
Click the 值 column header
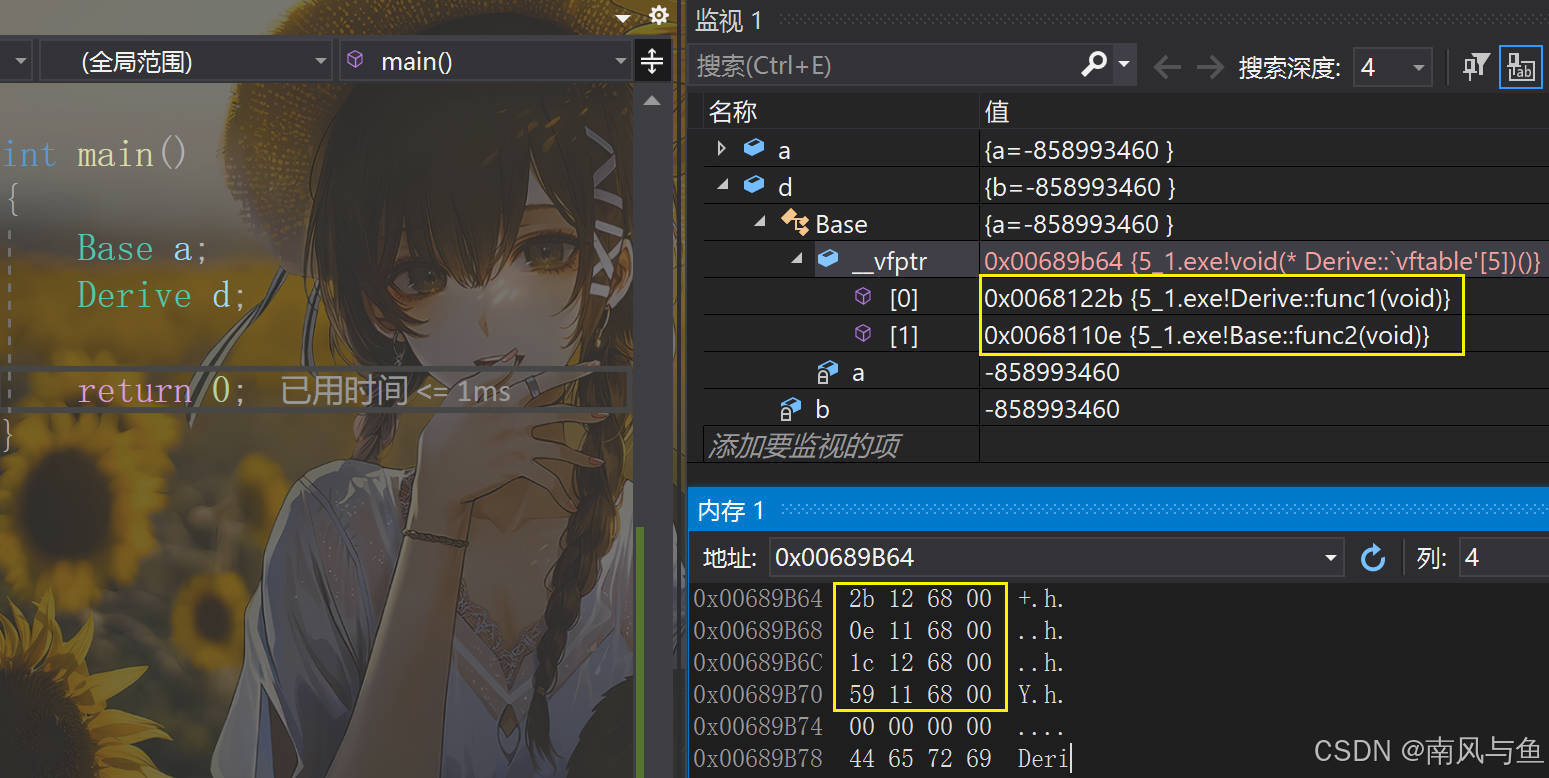coord(997,111)
